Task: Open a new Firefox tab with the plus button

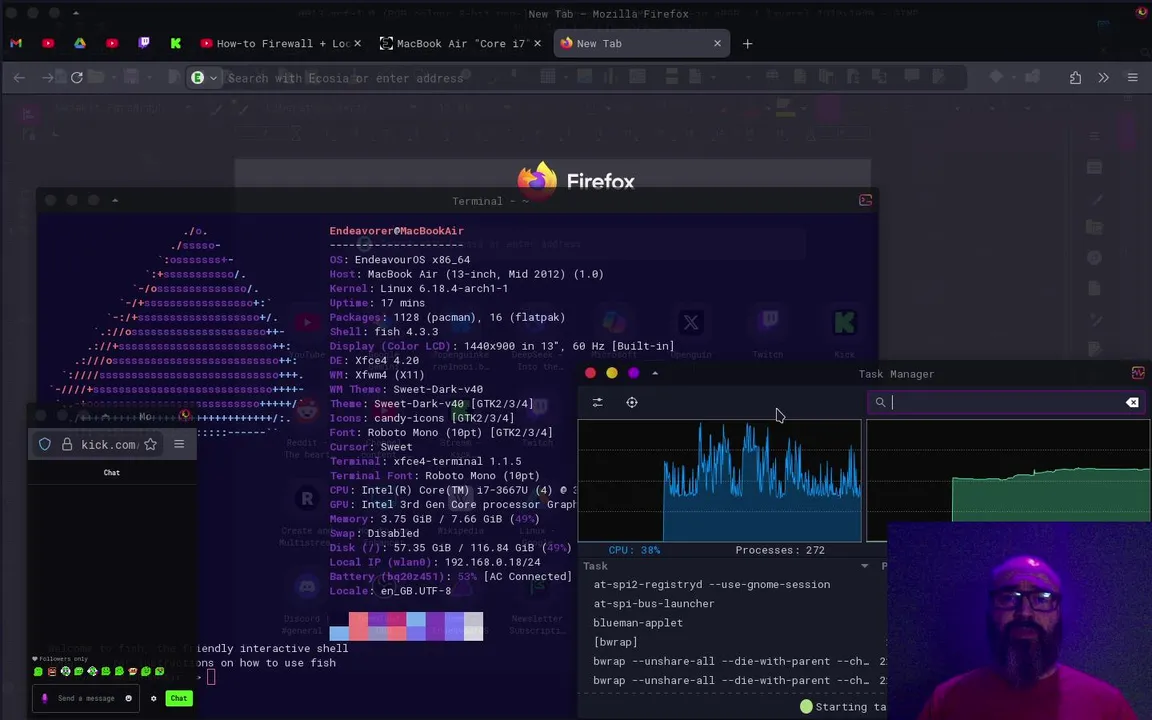Action: [747, 43]
